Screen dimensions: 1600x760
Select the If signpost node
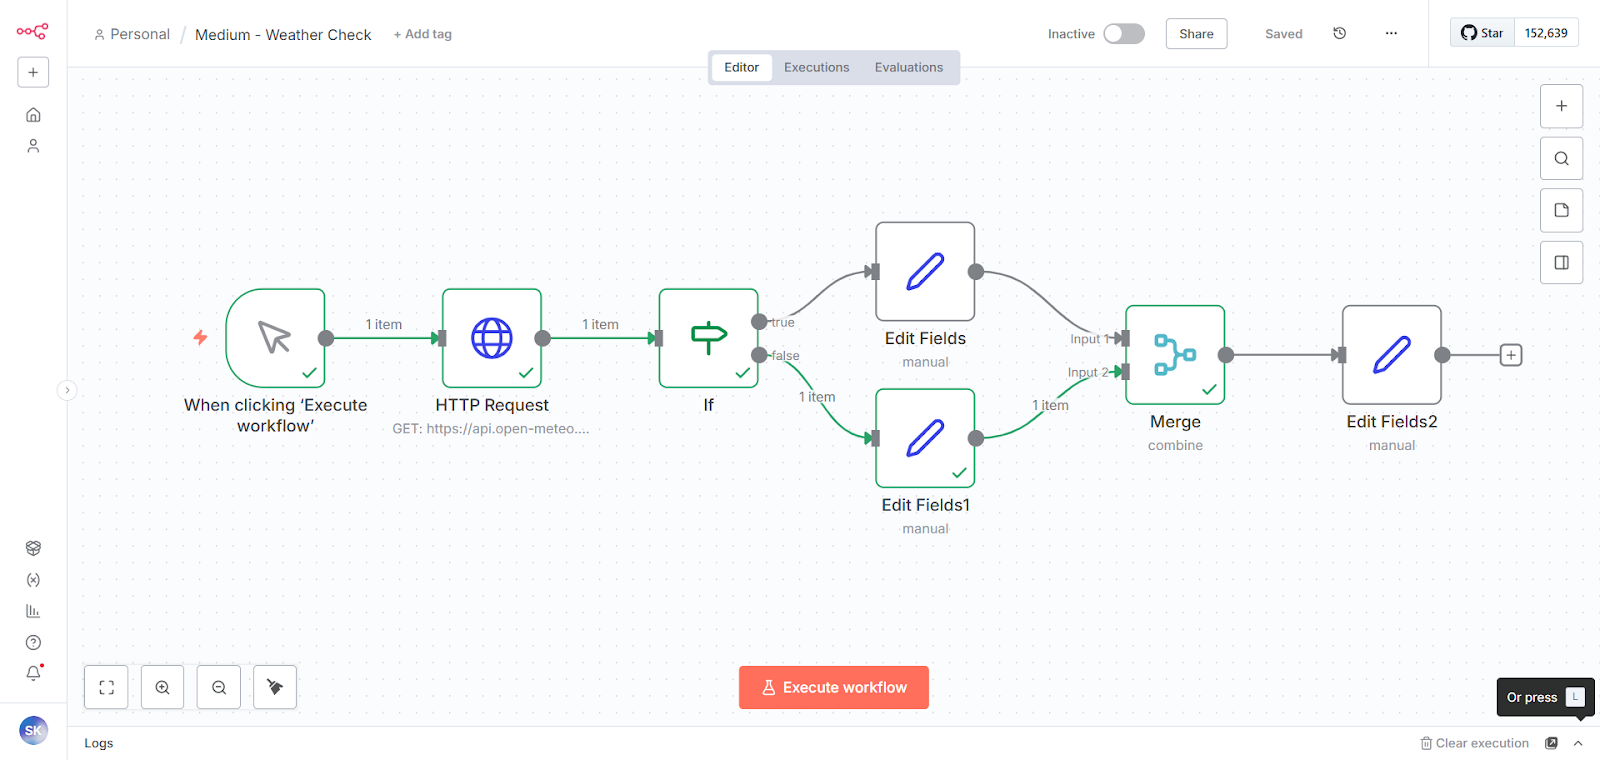point(709,338)
